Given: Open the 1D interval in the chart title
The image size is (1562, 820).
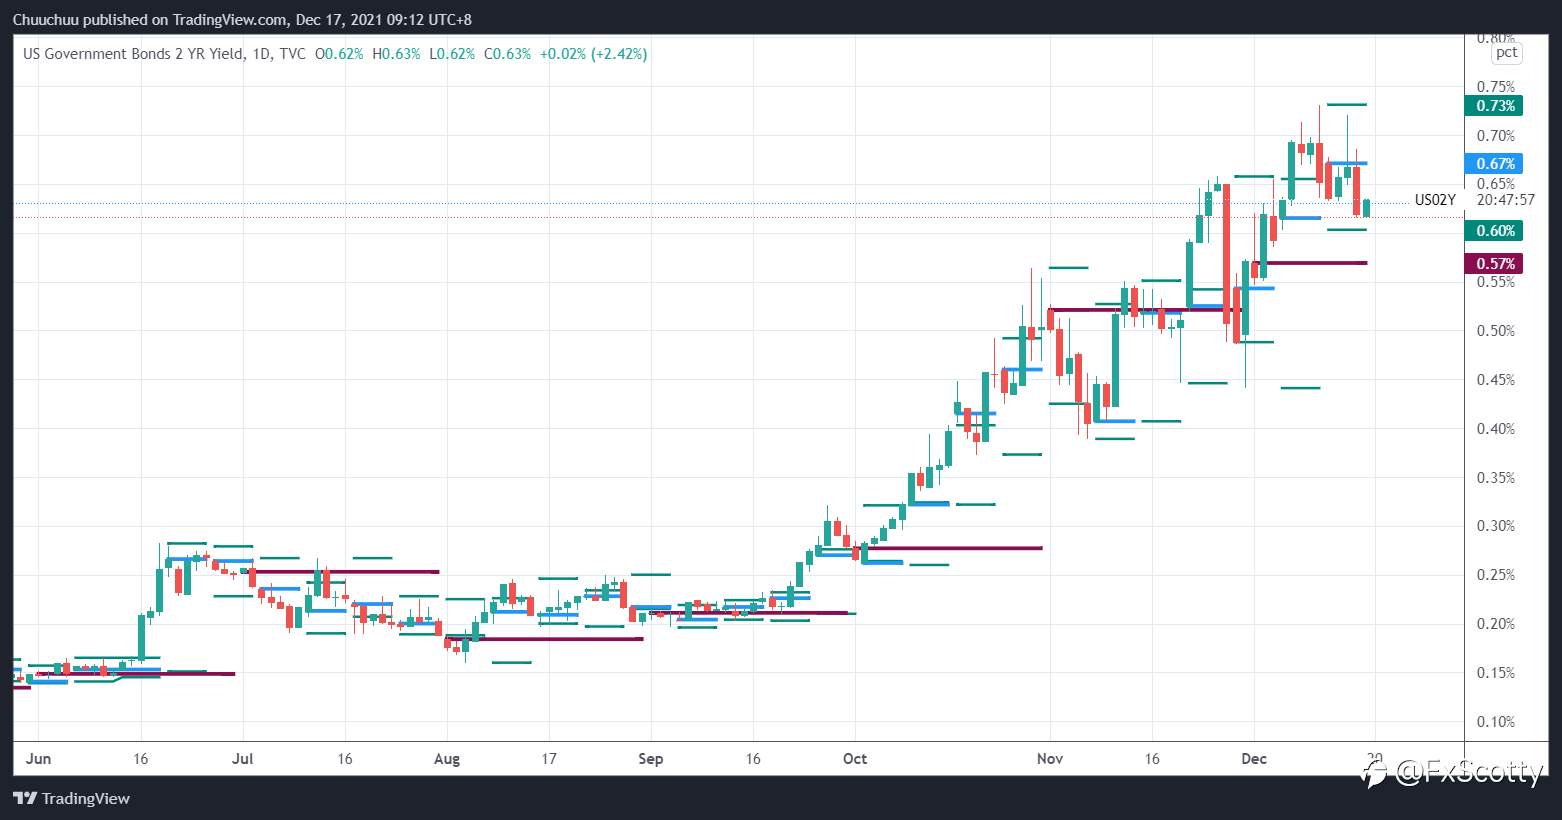Looking at the screenshot, I should (259, 54).
